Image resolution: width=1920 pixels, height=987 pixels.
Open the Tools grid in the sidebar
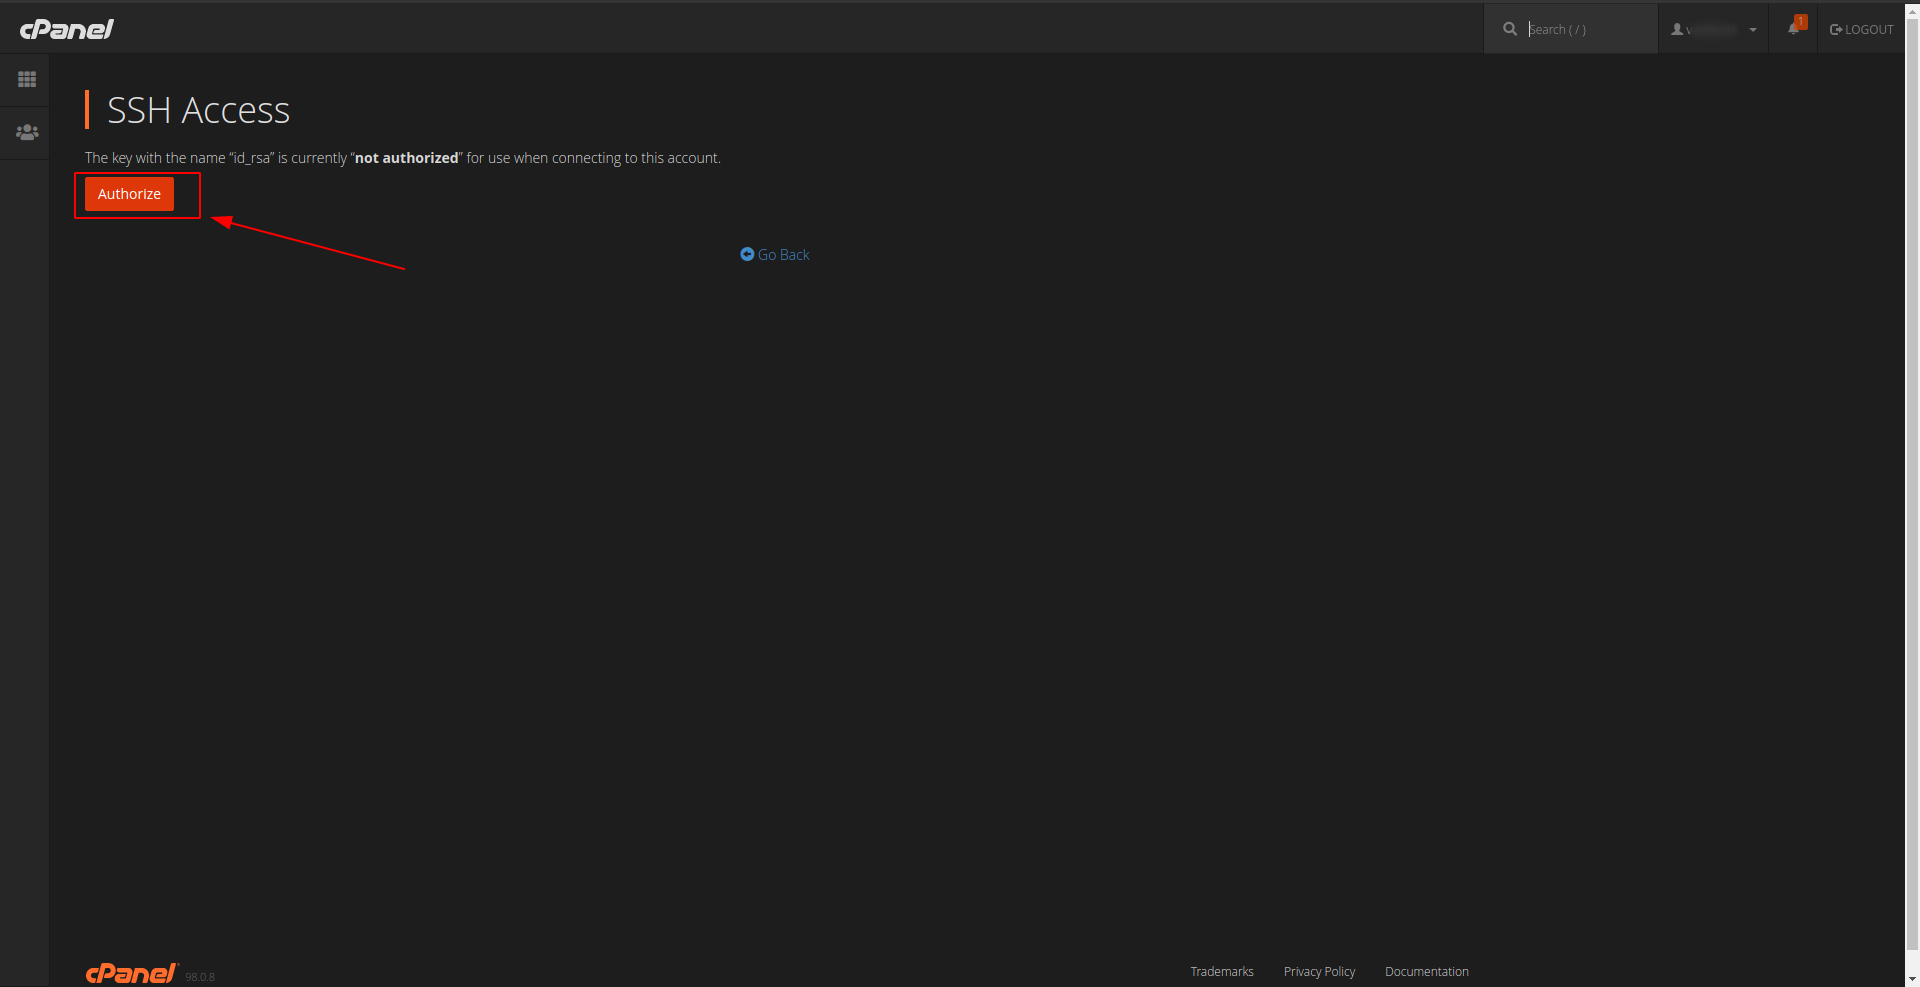[x=27, y=79]
